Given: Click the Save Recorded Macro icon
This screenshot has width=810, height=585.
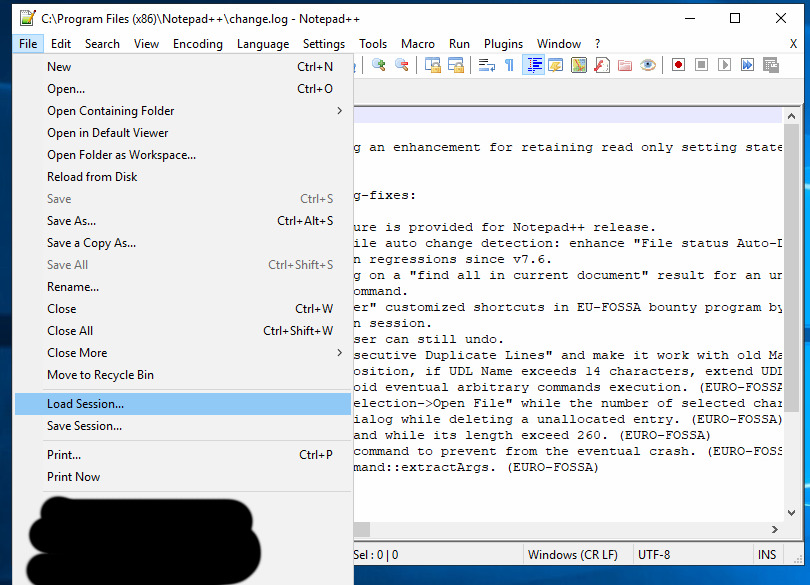Looking at the screenshot, I should 771,64.
